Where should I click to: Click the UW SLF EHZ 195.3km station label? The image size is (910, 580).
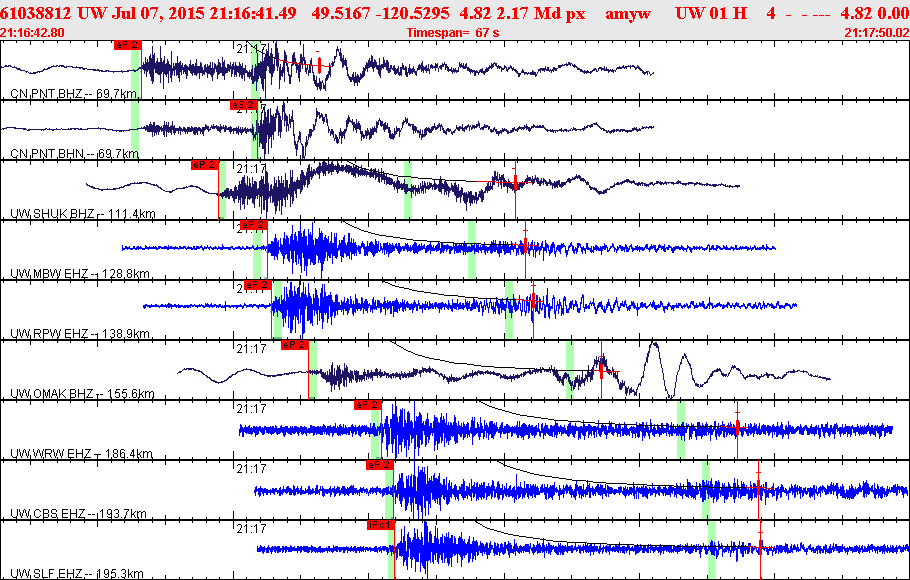76,574
